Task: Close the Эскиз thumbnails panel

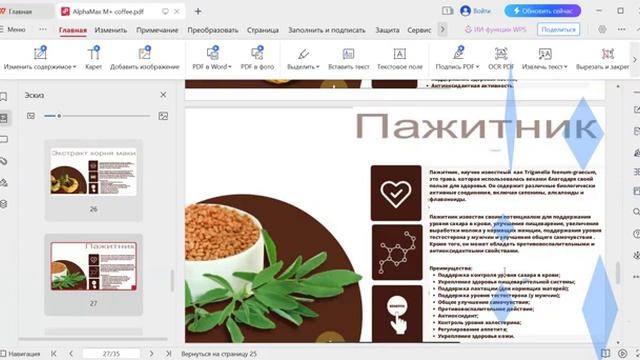Action: (163, 95)
